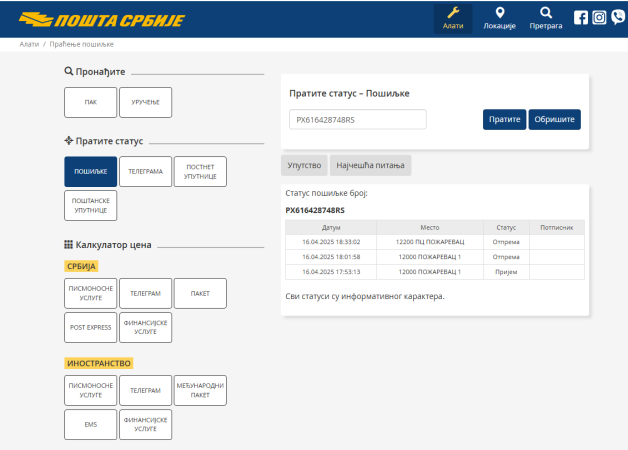Click the tracking number input field
The image size is (628, 450).
(357, 119)
